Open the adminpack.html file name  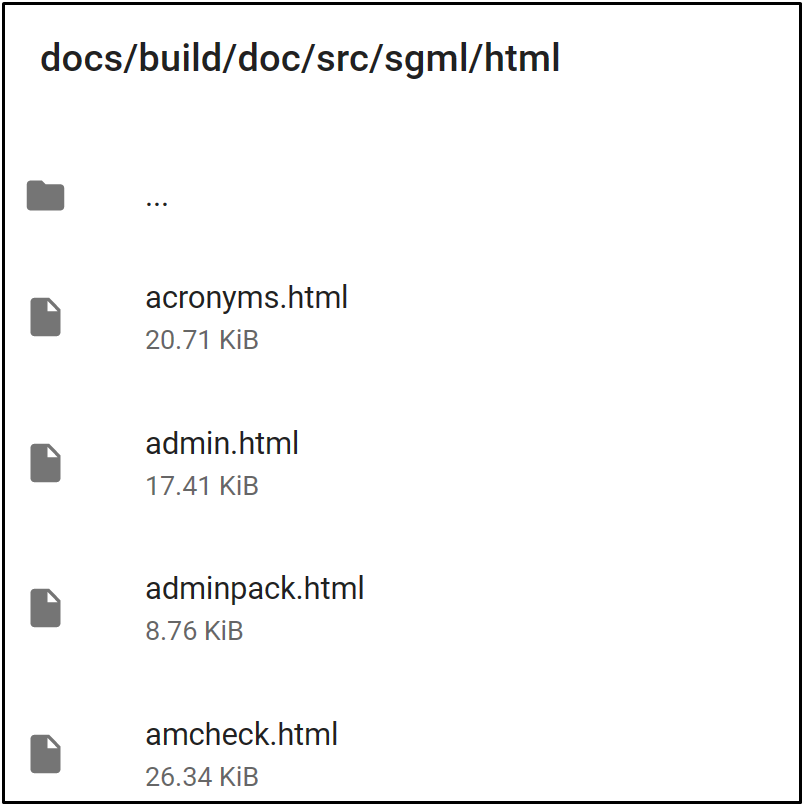point(255,589)
